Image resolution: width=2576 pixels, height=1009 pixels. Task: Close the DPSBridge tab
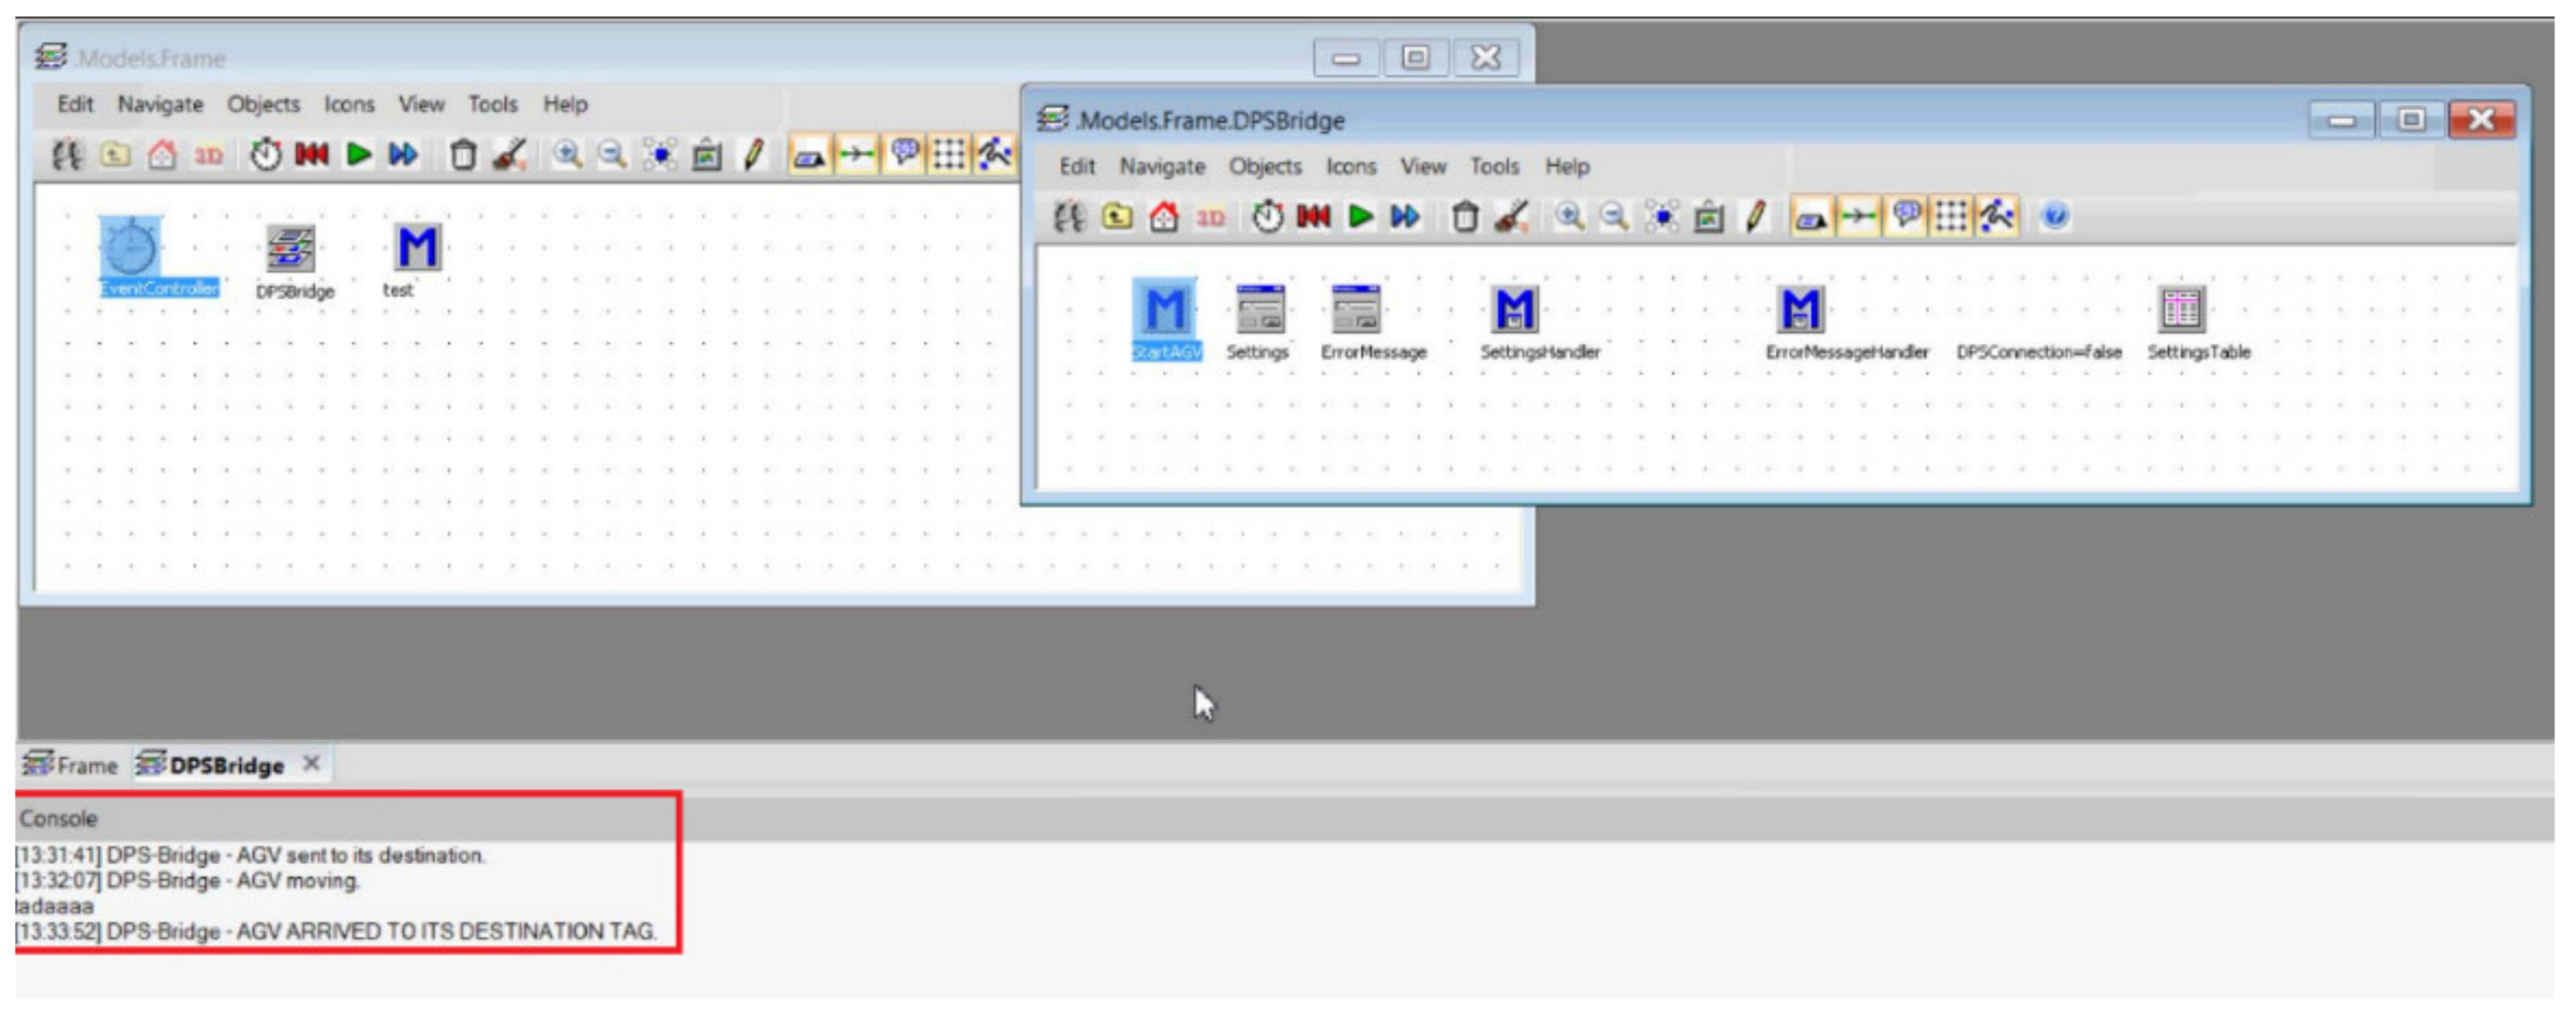coord(312,764)
